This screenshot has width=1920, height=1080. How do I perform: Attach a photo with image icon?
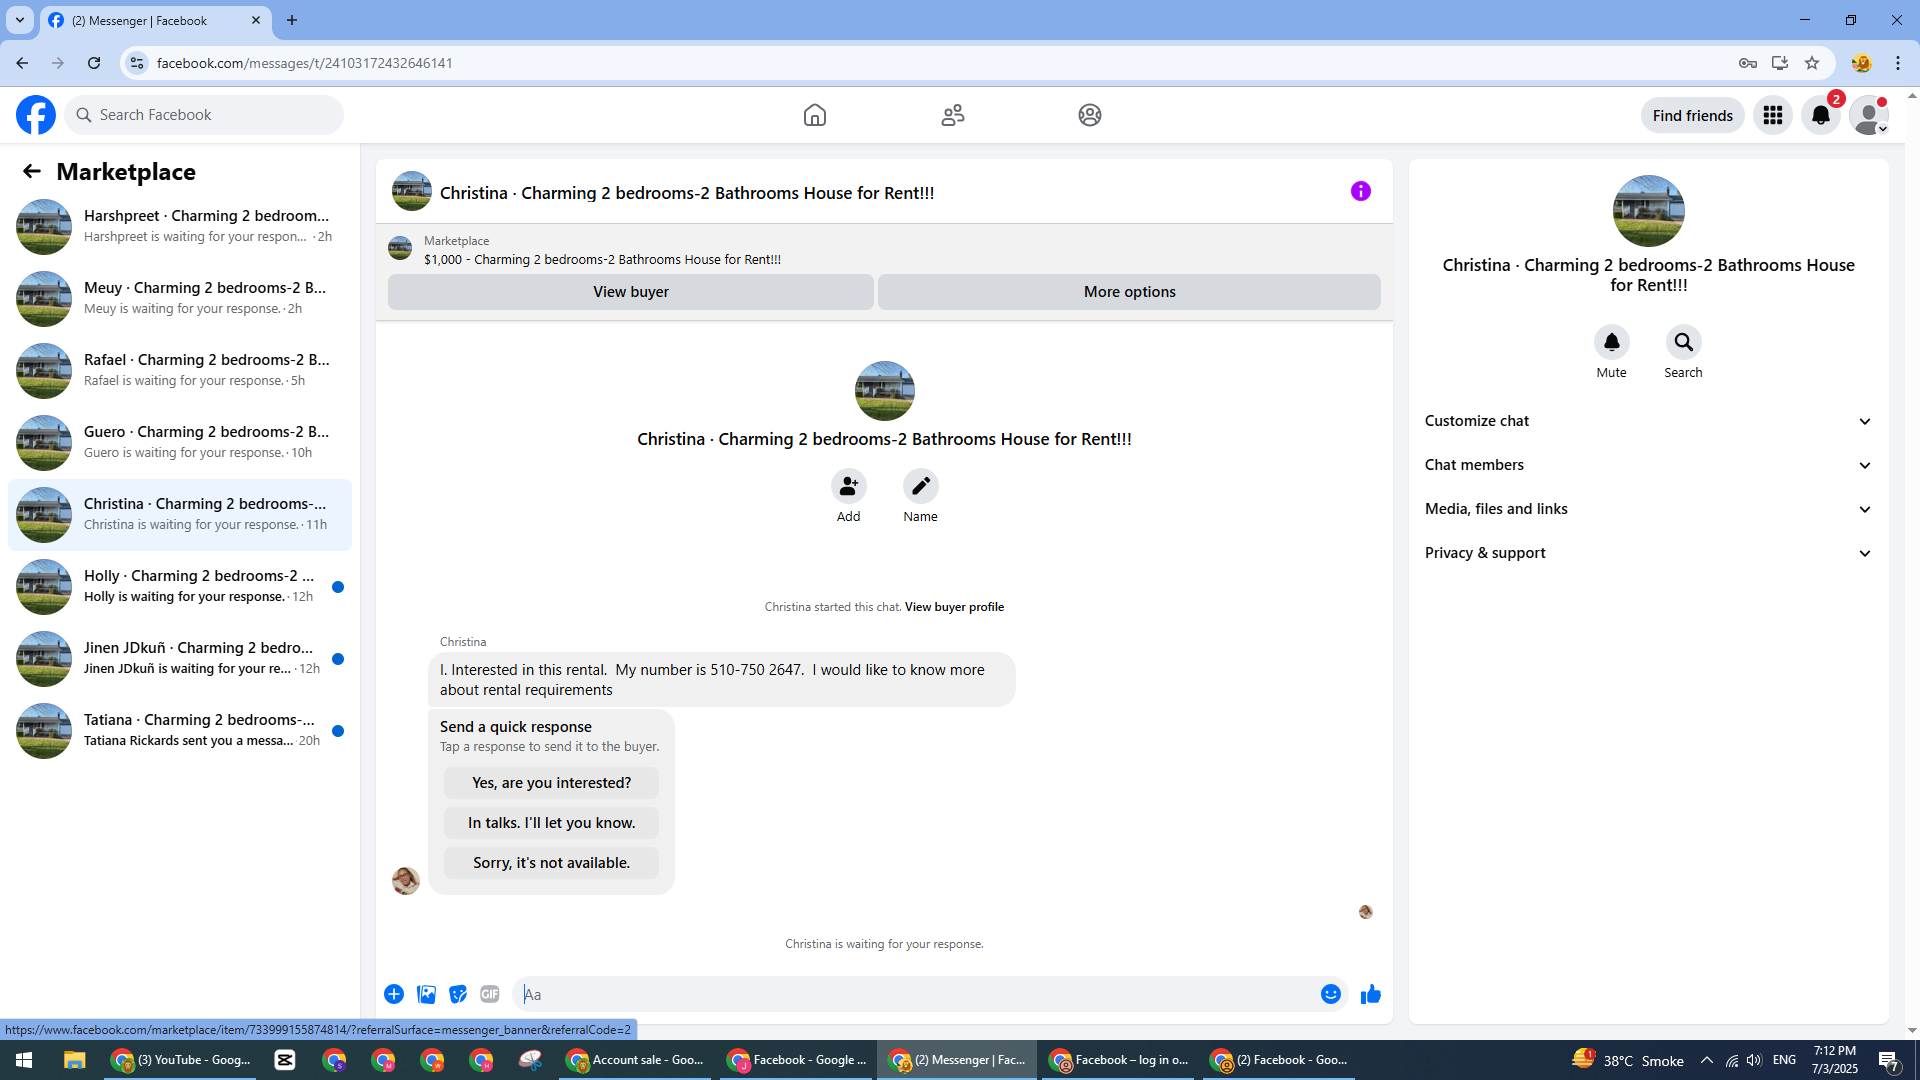coord(426,994)
